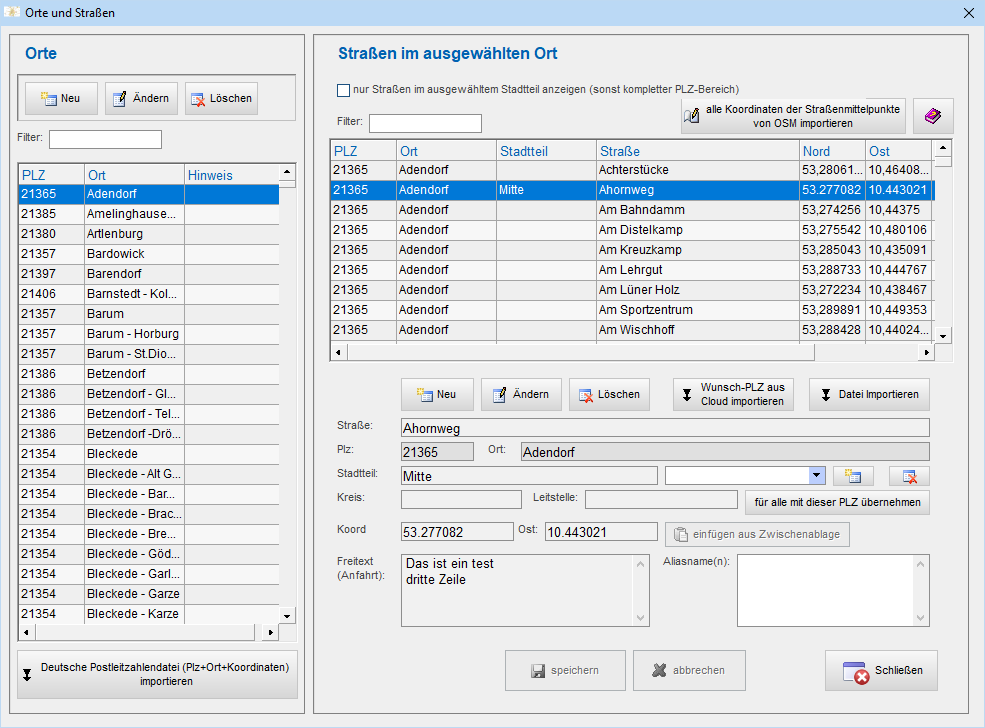Import Deutsche Postleitzahlendatei
Screen dimensions: 985x728
point(157,674)
